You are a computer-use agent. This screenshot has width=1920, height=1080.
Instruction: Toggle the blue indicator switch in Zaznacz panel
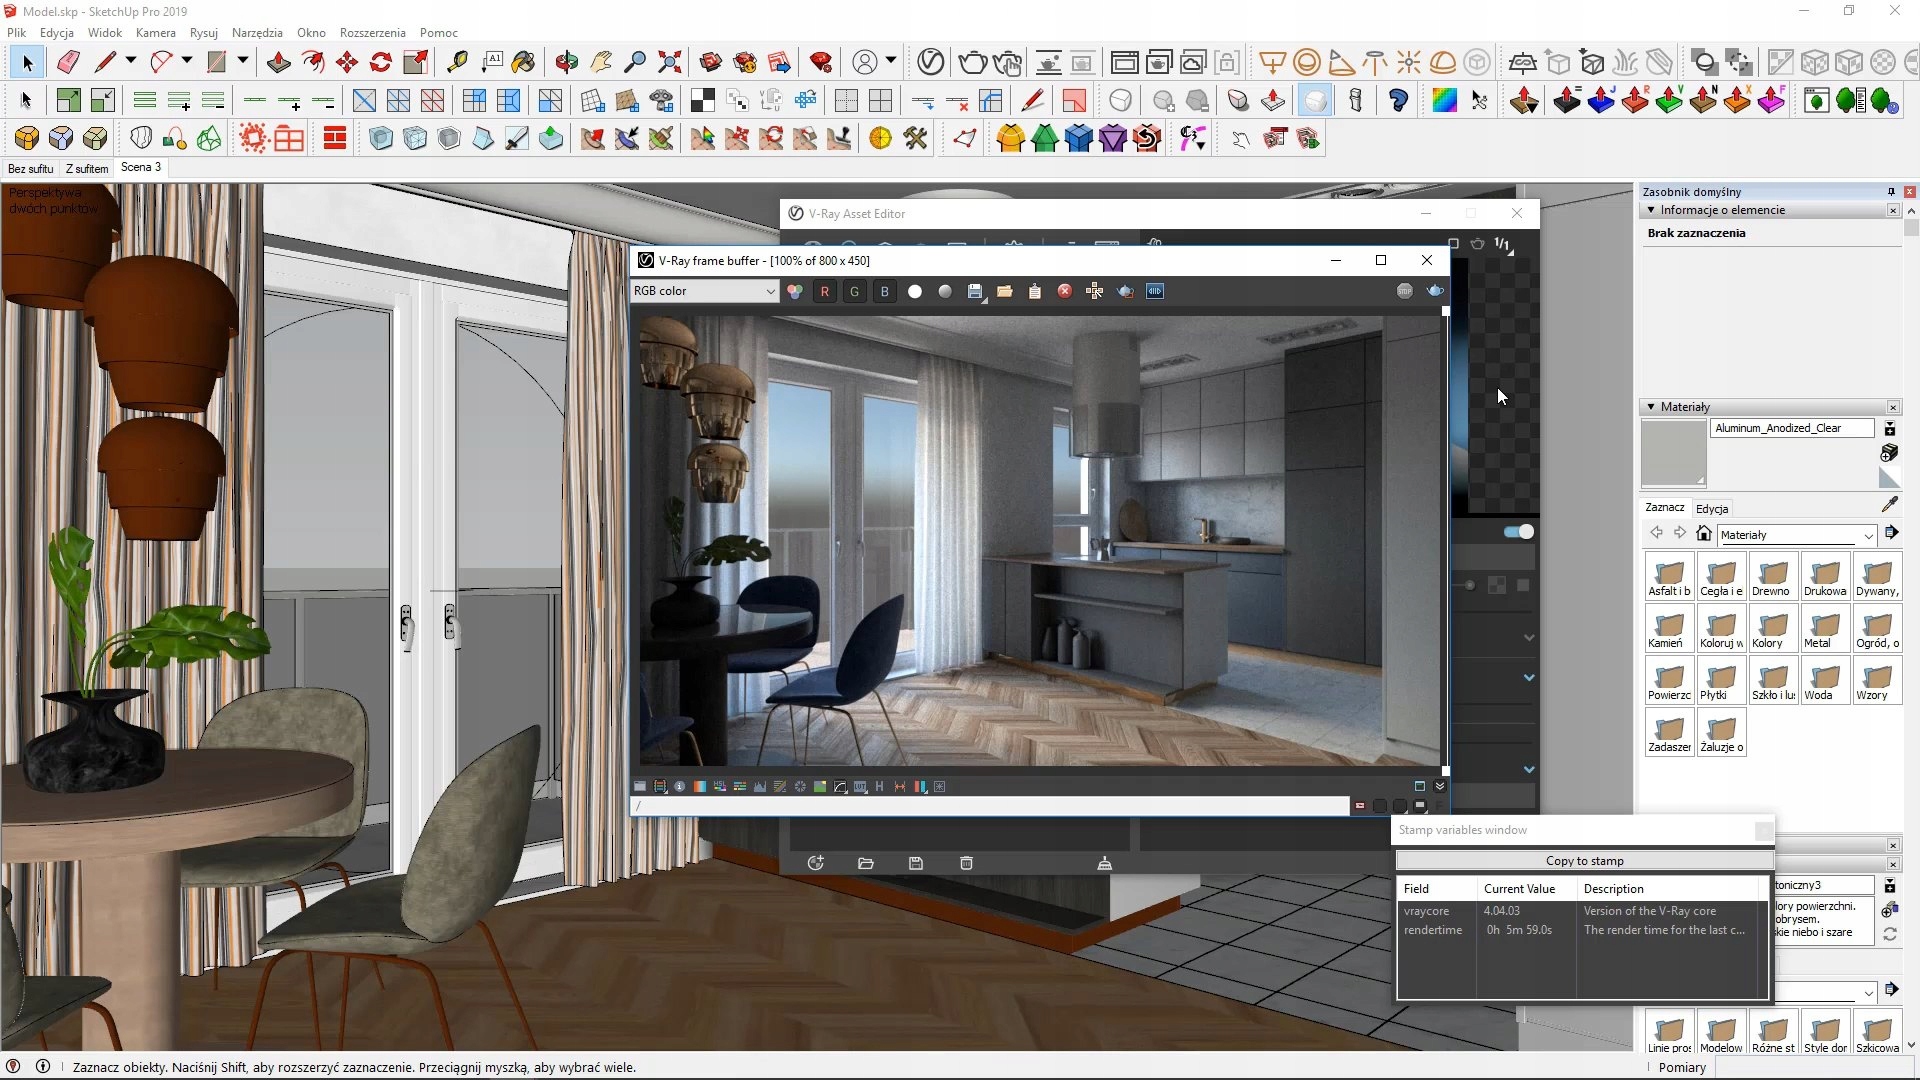(1516, 531)
